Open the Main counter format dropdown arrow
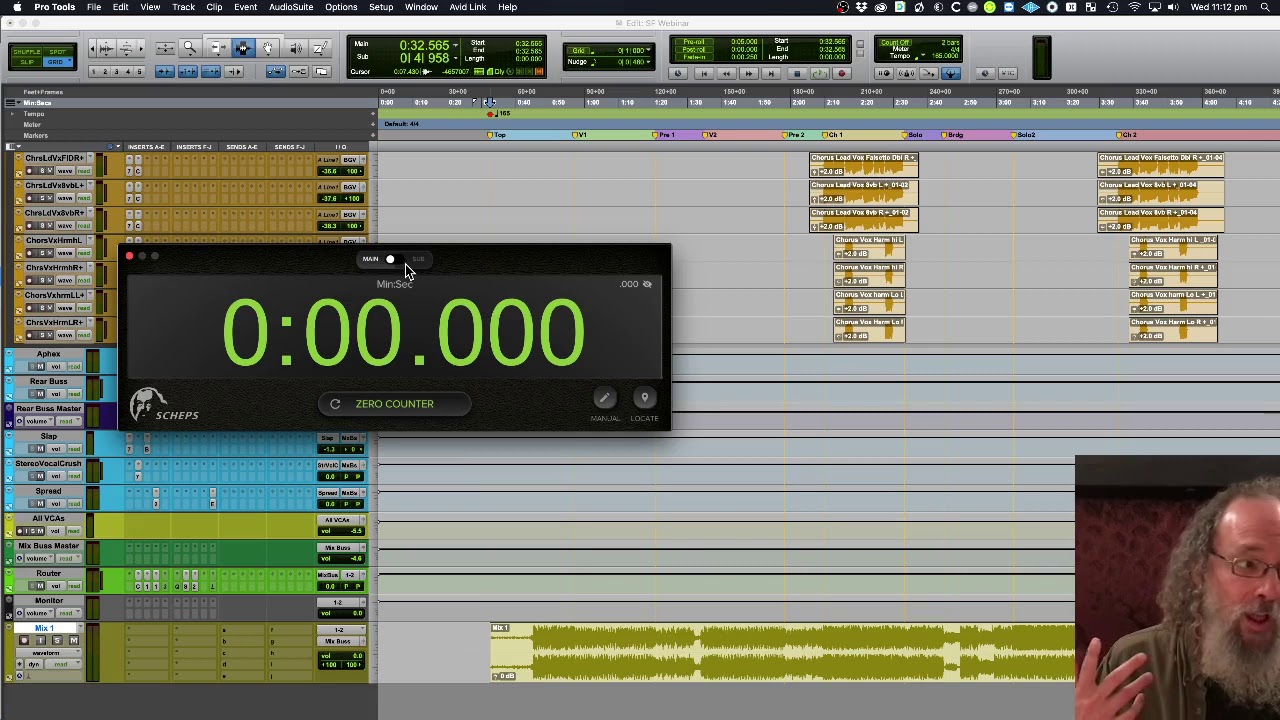Image resolution: width=1280 pixels, height=720 pixels. 455,45
